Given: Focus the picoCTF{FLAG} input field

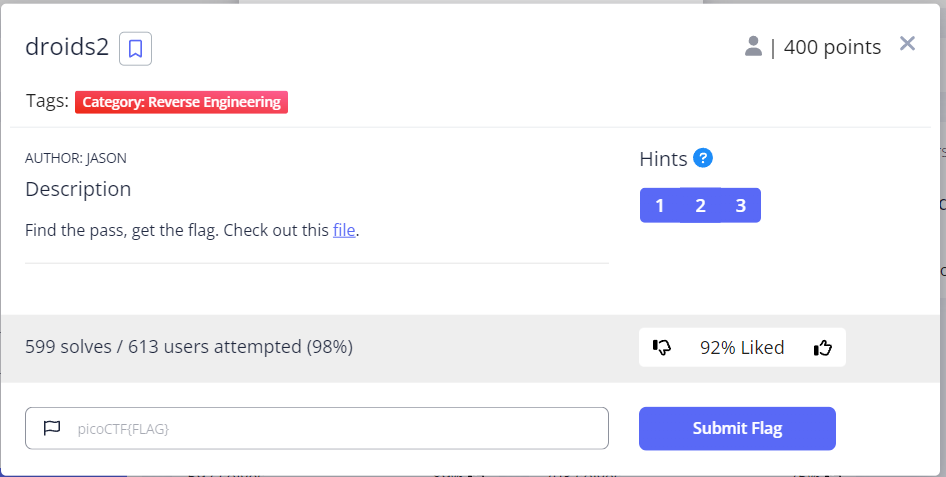Looking at the screenshot, I should [x=330, y=428].
